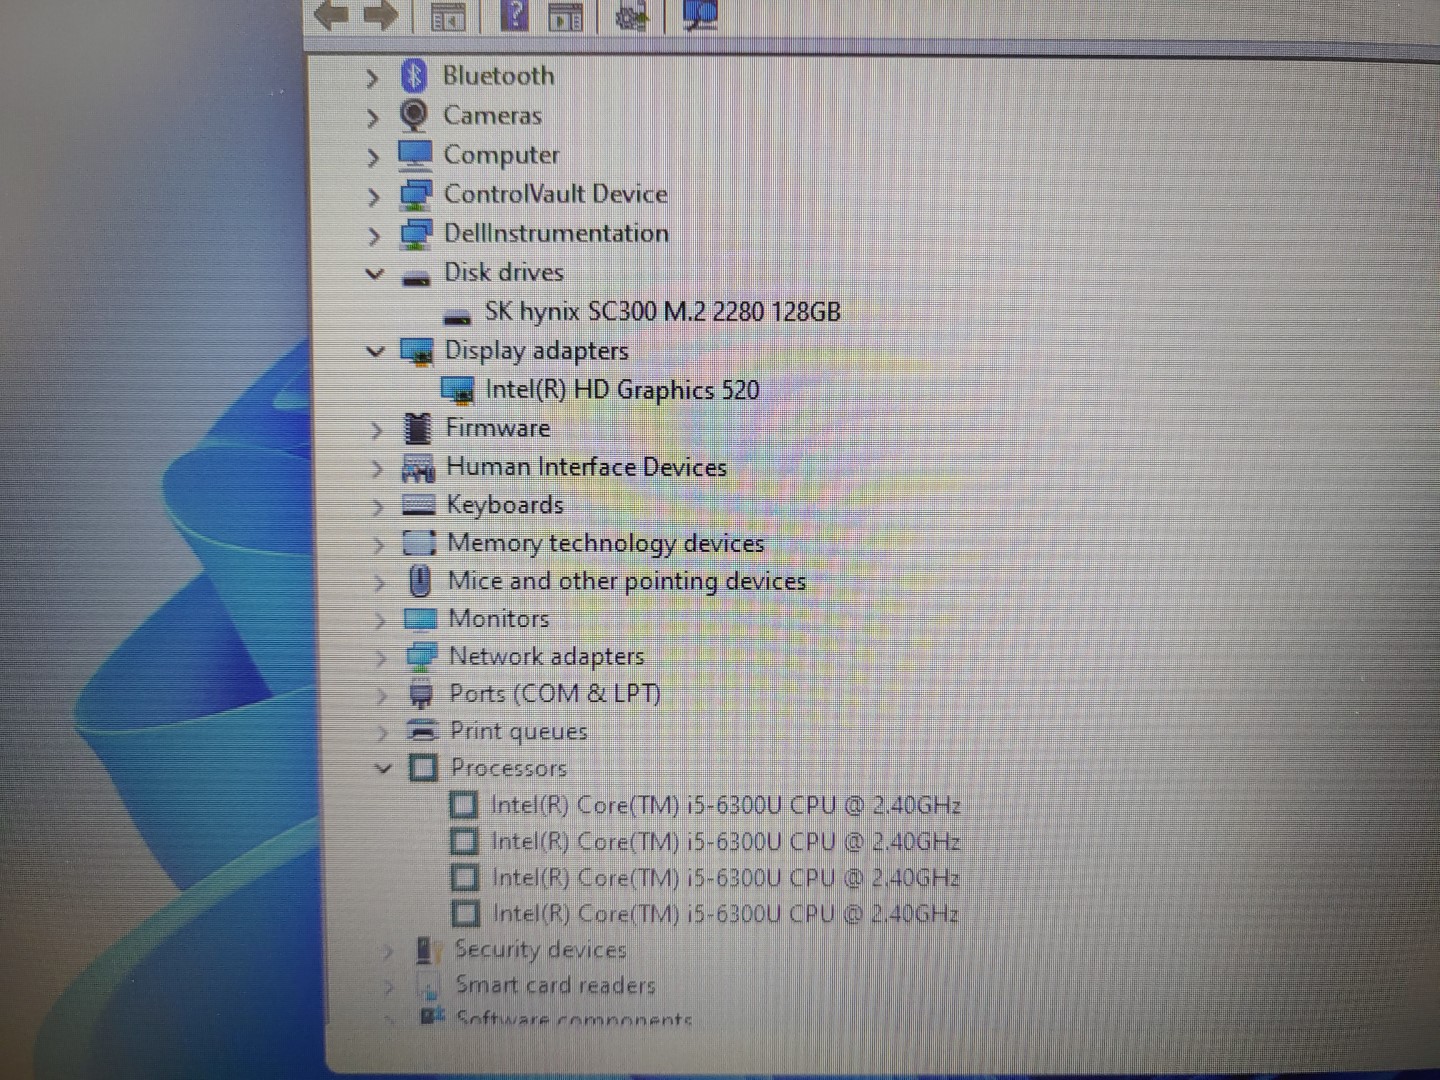Select SK hynix SC300 M.2 2280 128GB drive
This screenshot has width=1440, height=1080.
click(x=662, y=312)
